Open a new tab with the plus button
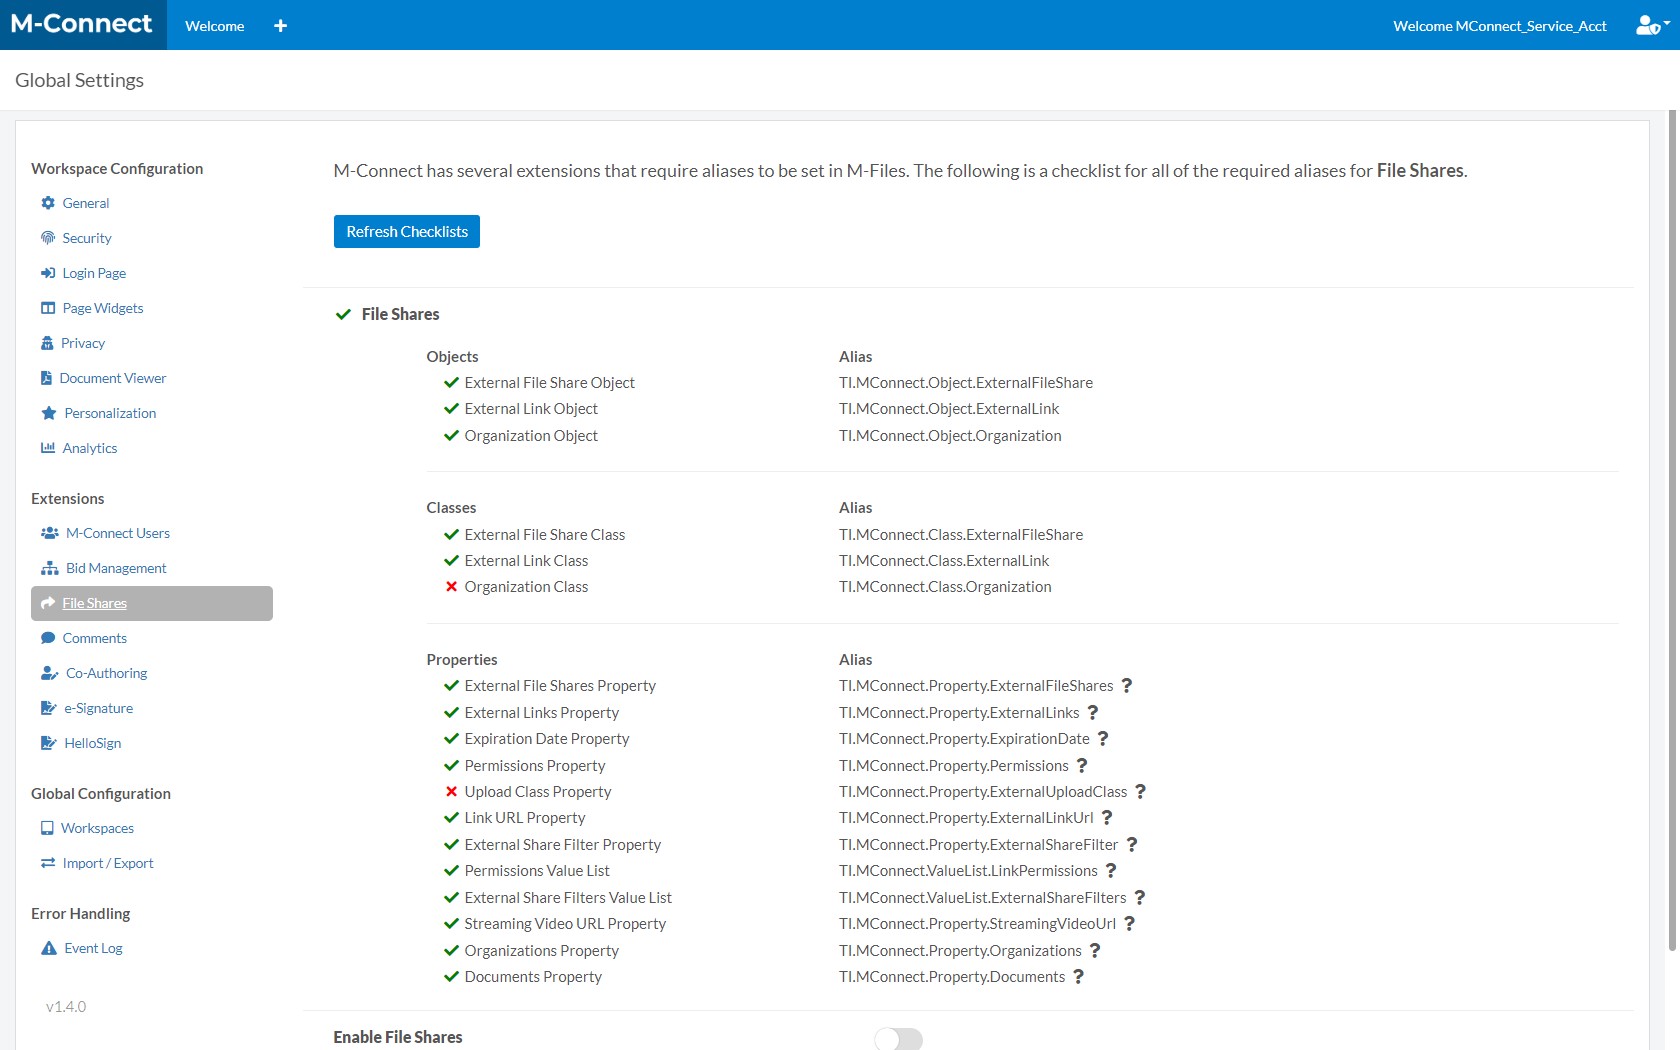 [x=280, y=25]
